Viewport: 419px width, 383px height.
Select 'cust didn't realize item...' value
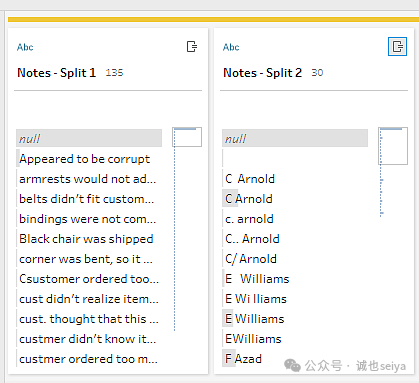[89, 299]
